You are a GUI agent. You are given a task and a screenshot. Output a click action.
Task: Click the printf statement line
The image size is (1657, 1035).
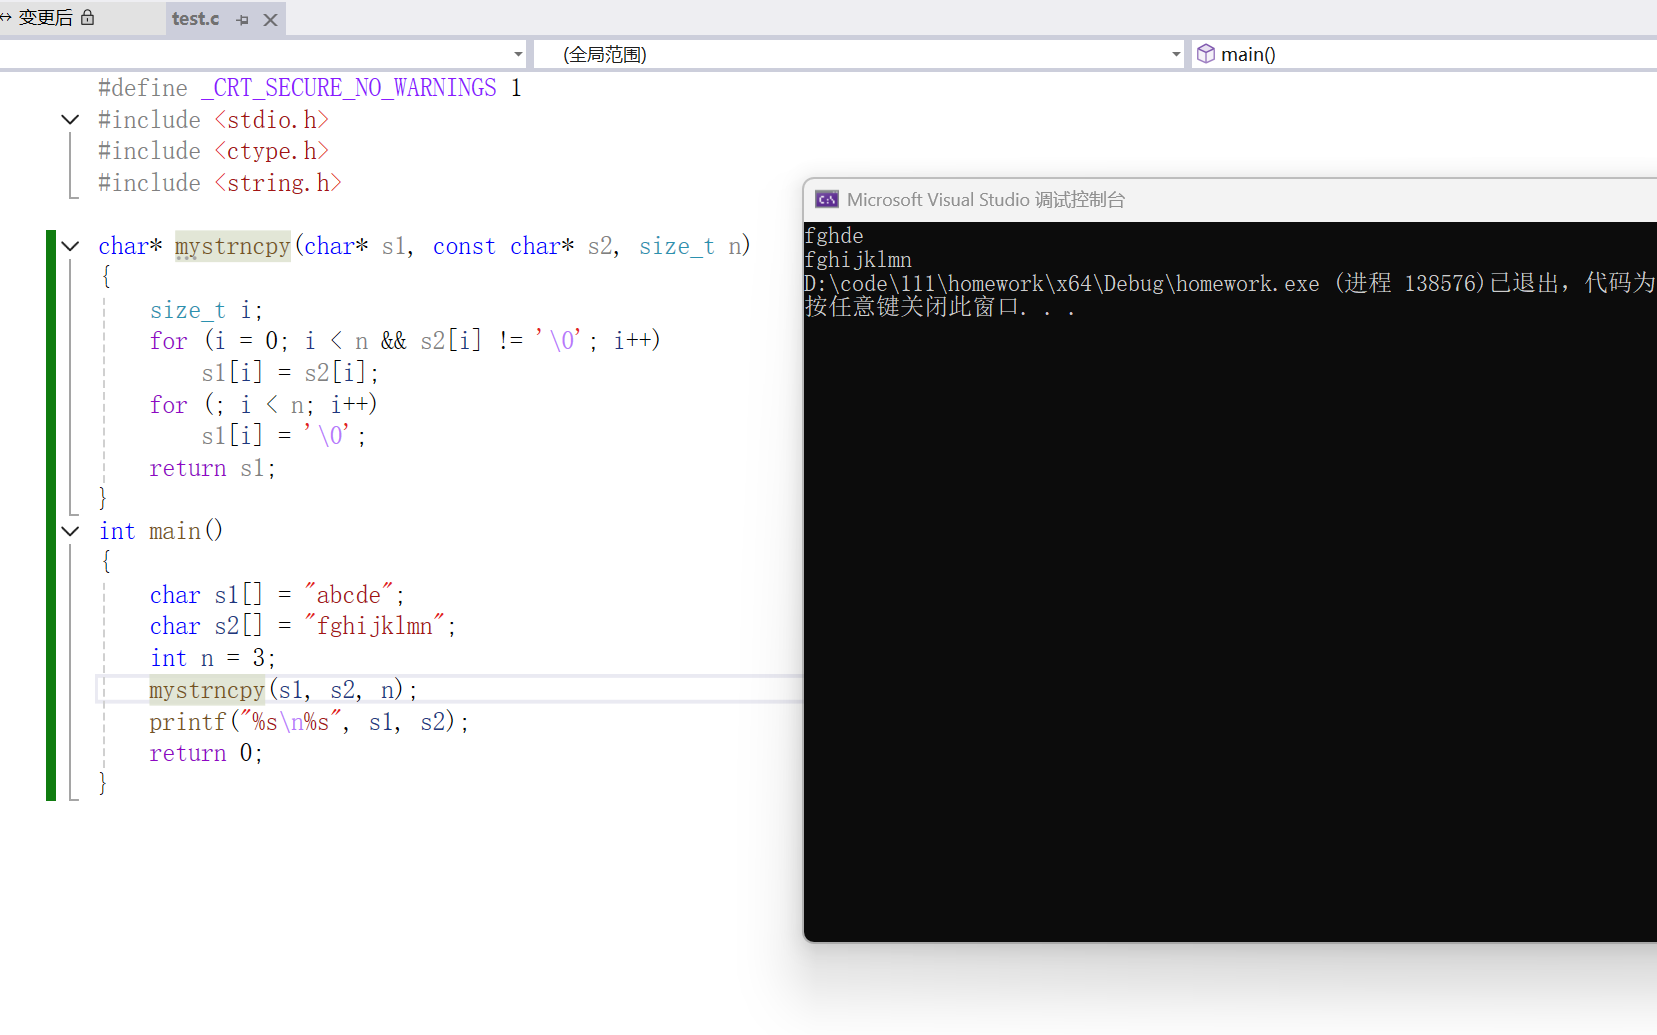pos(309,722)
